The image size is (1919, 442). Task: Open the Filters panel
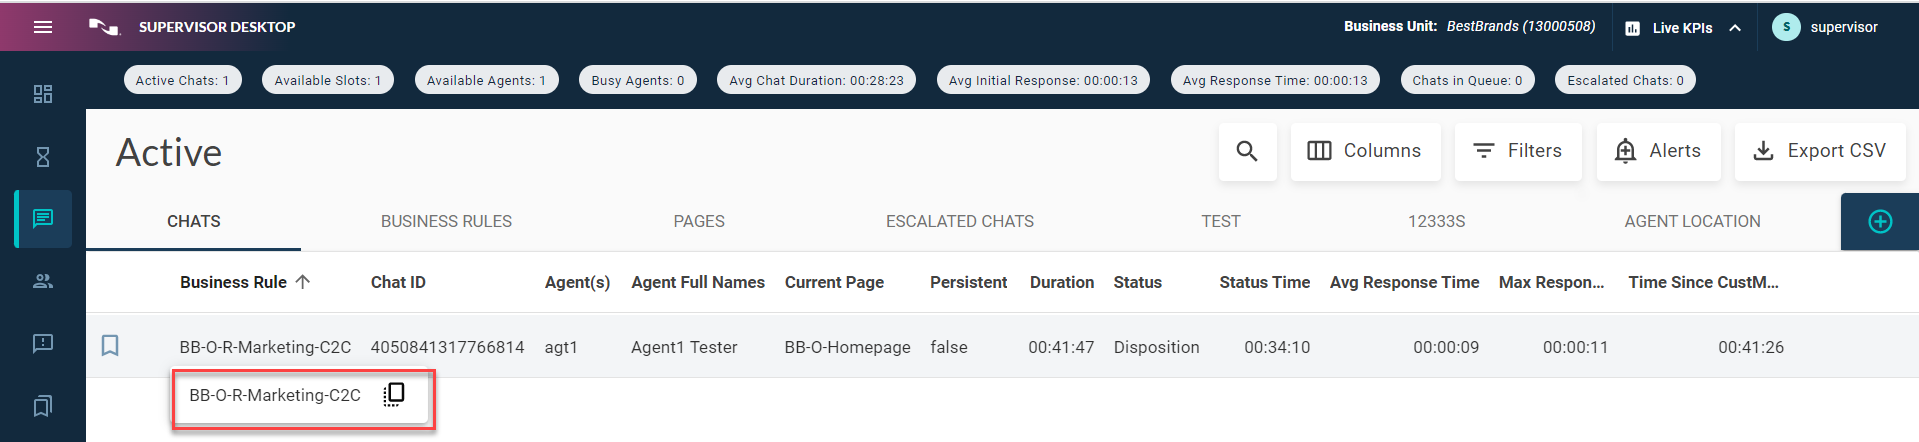[x=1517, y=151]
